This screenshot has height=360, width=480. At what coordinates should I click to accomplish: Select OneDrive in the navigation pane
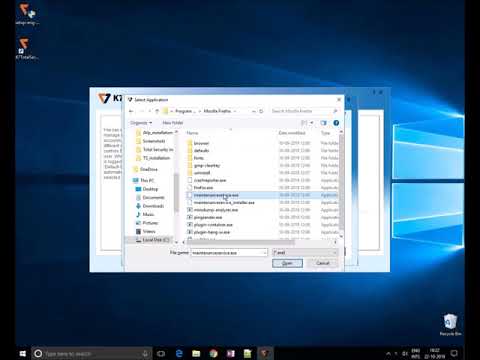149,169
